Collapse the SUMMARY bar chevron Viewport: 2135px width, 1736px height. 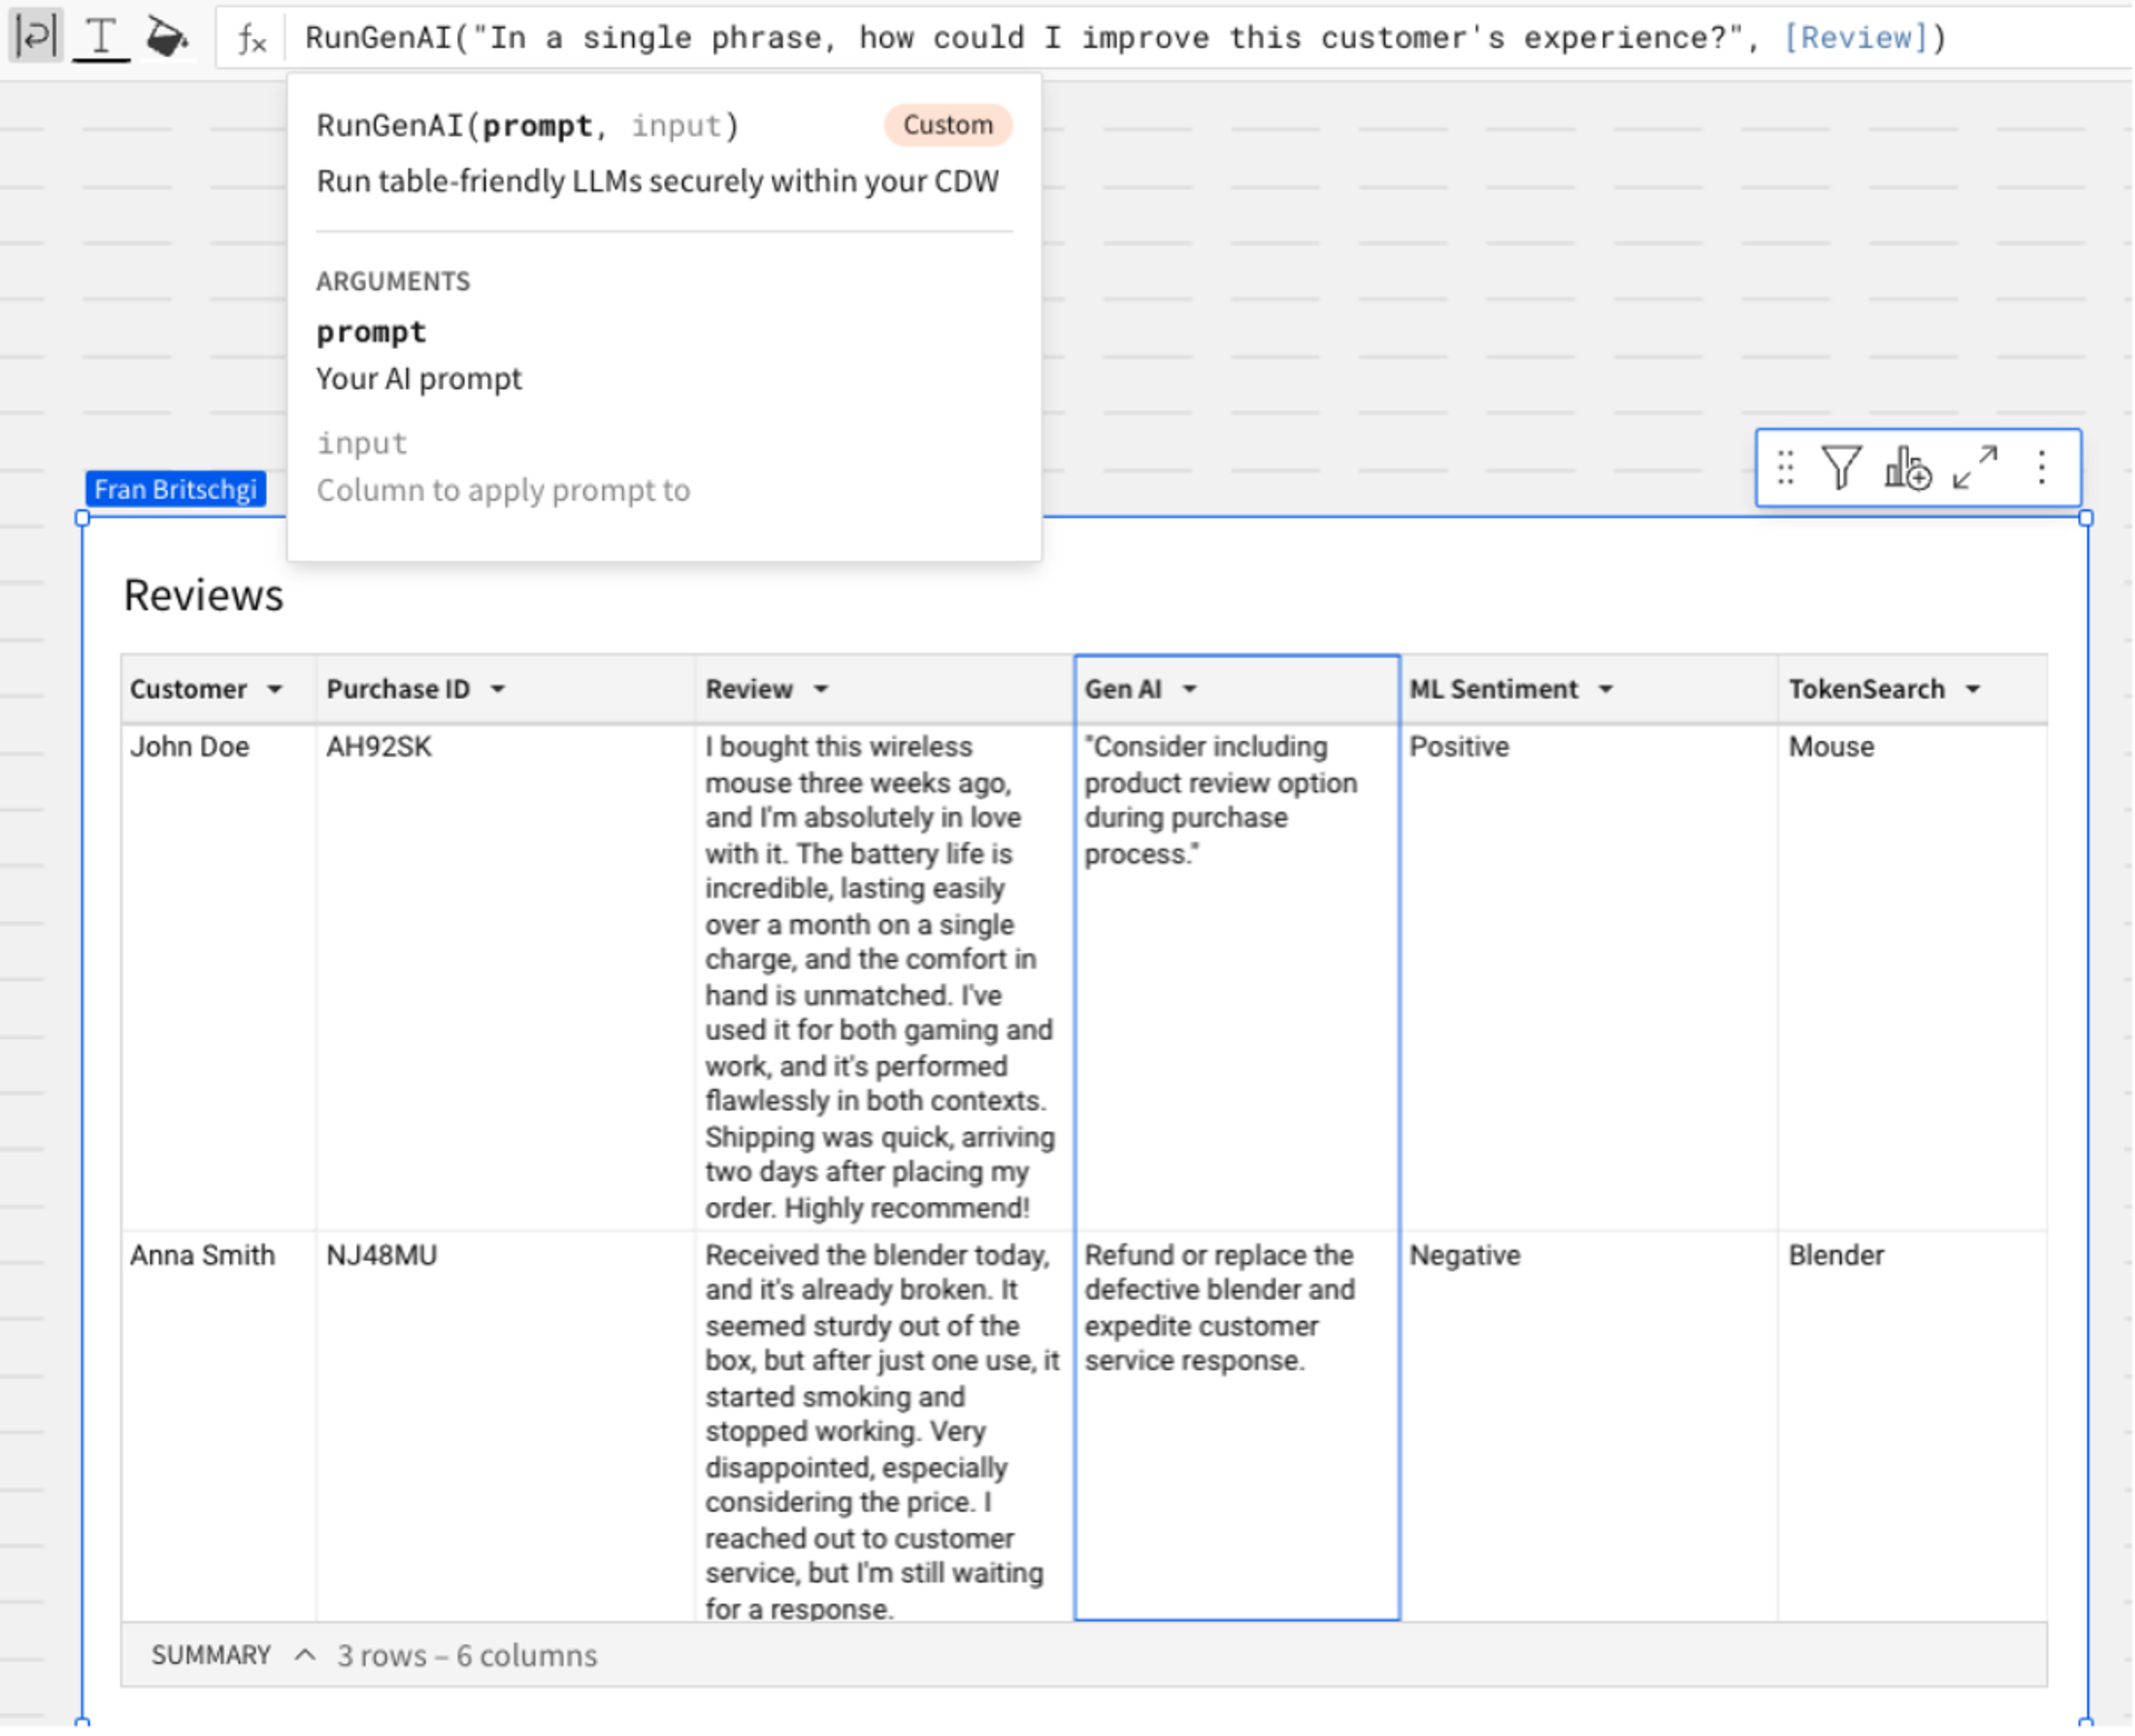pyautogui.click(x=306, y=1655)
